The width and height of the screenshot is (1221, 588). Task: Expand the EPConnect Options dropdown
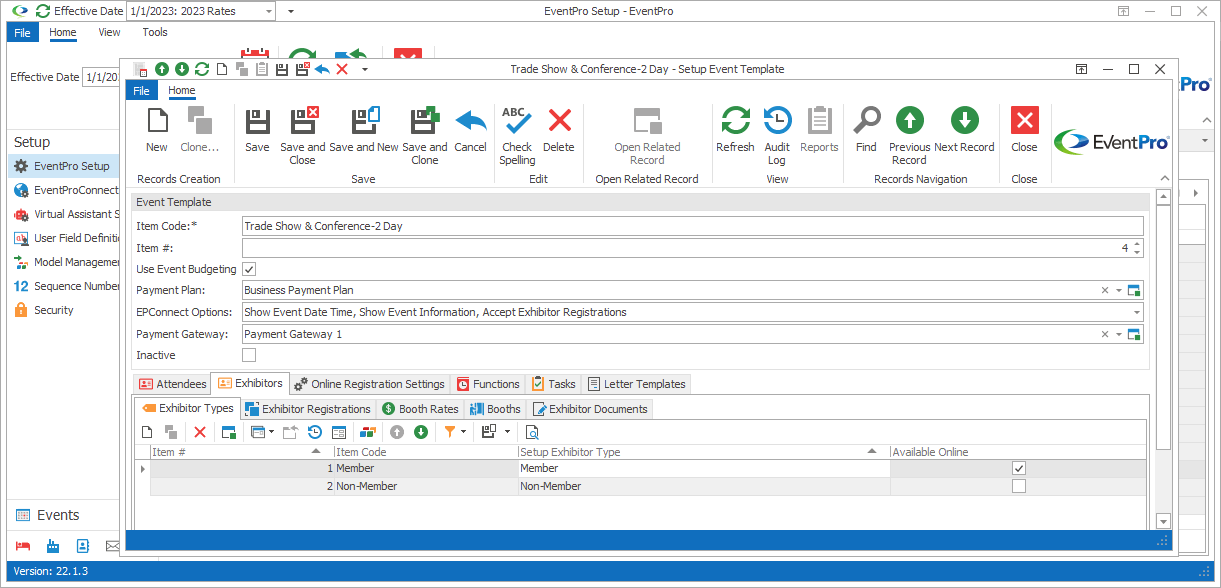pyautogui.click(x=1136, y=312)
